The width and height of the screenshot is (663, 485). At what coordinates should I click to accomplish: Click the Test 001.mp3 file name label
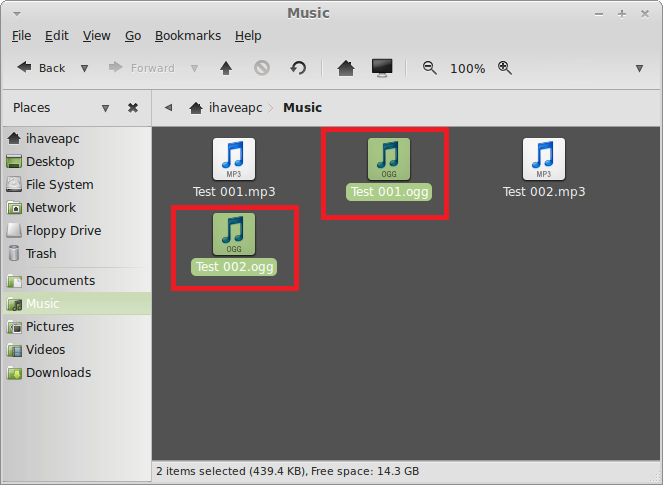(234, 192)
